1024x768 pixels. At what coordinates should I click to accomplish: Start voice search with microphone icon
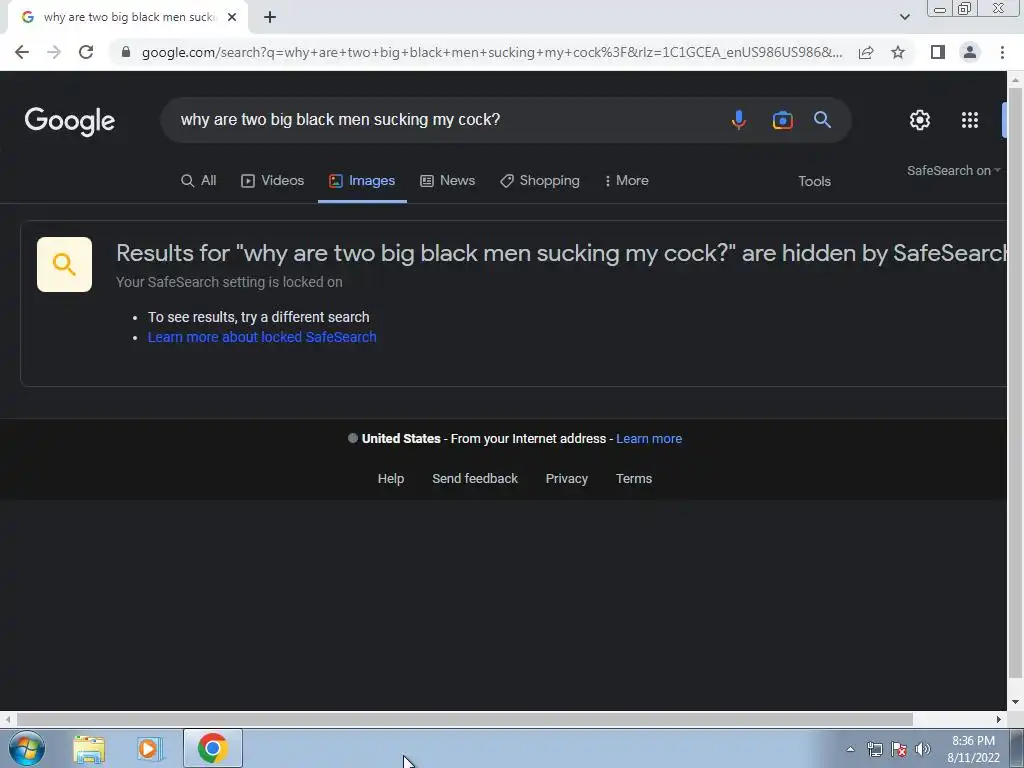(739, 120)
